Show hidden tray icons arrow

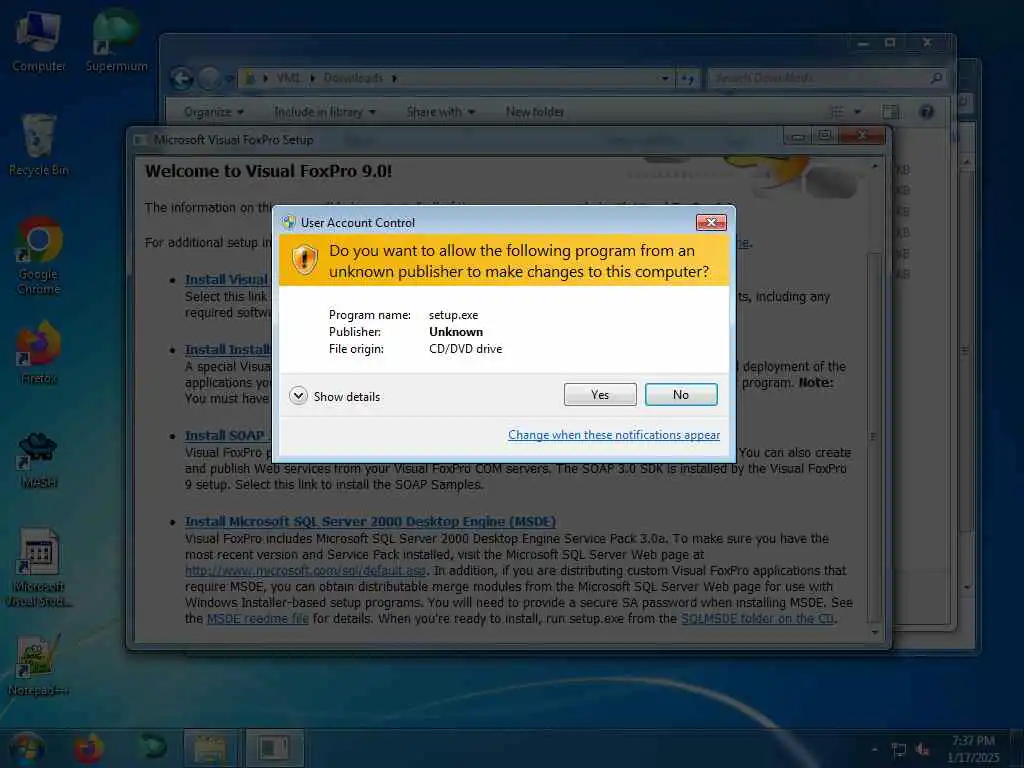pyautogui.click(x=874, y=750)
